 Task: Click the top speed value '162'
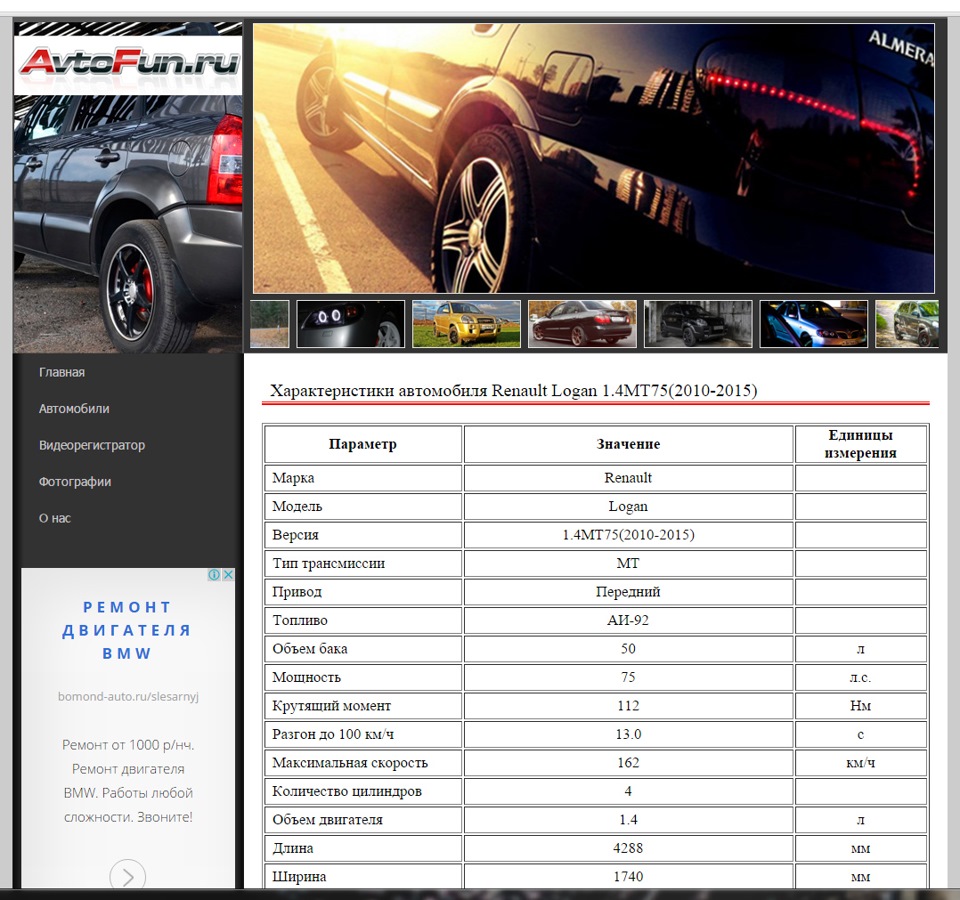628,763
